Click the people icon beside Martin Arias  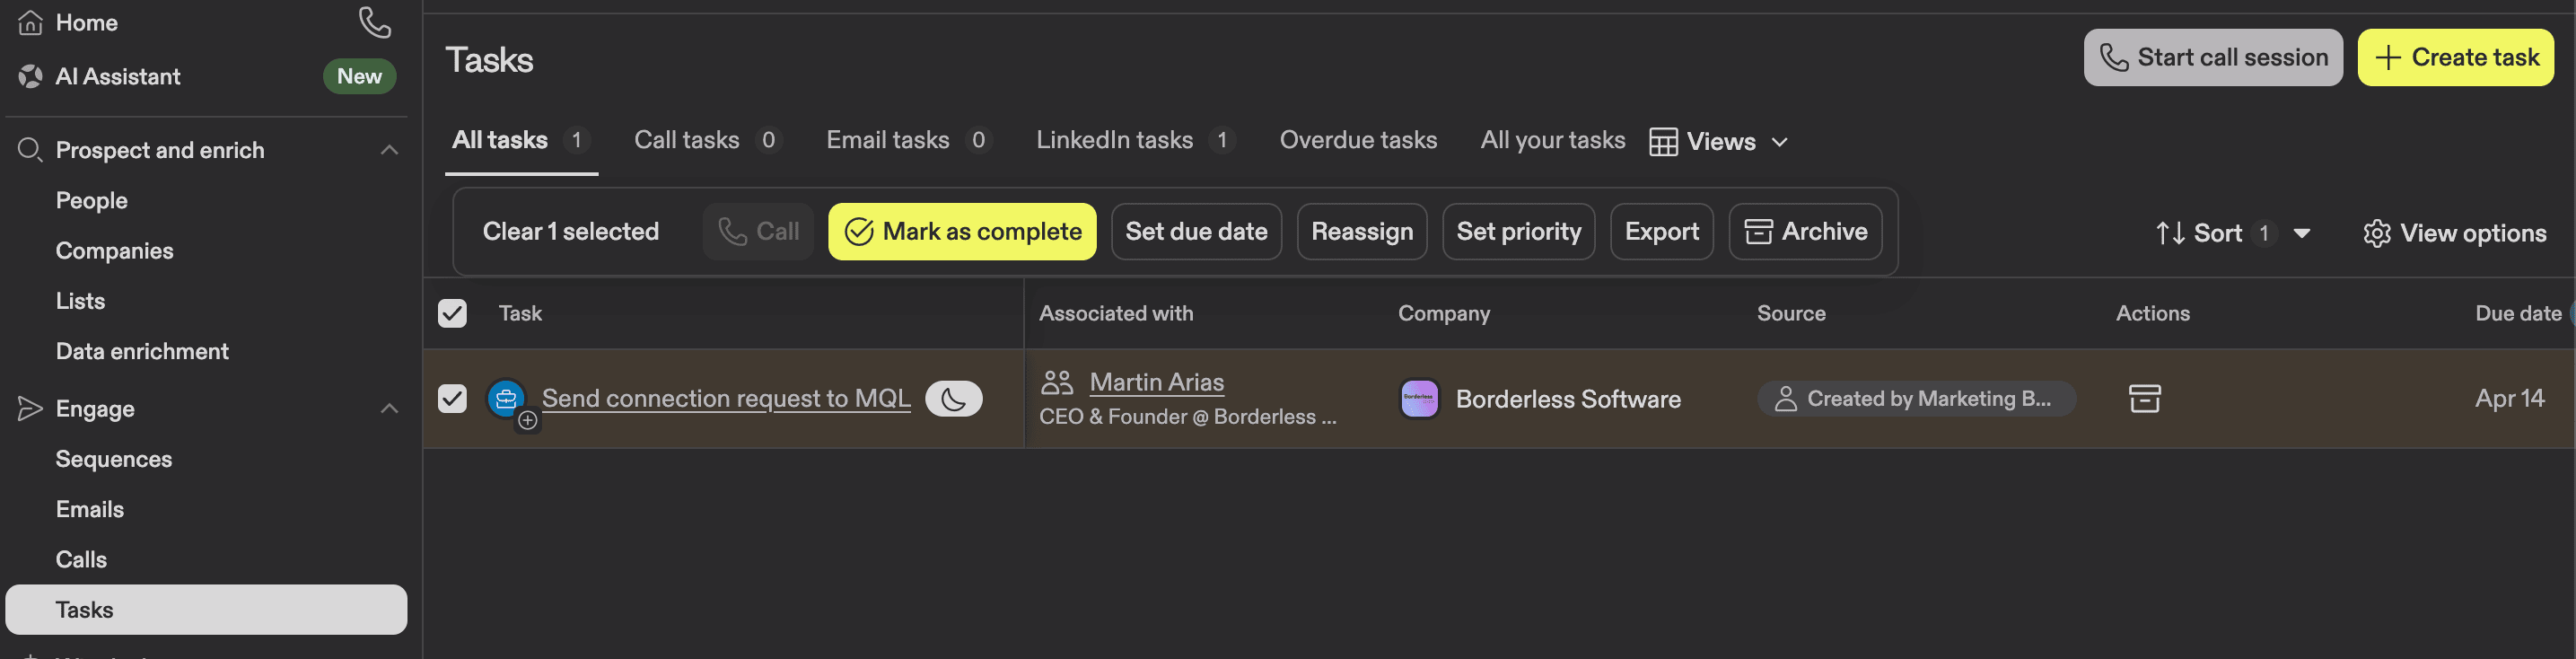[1056, 382]
